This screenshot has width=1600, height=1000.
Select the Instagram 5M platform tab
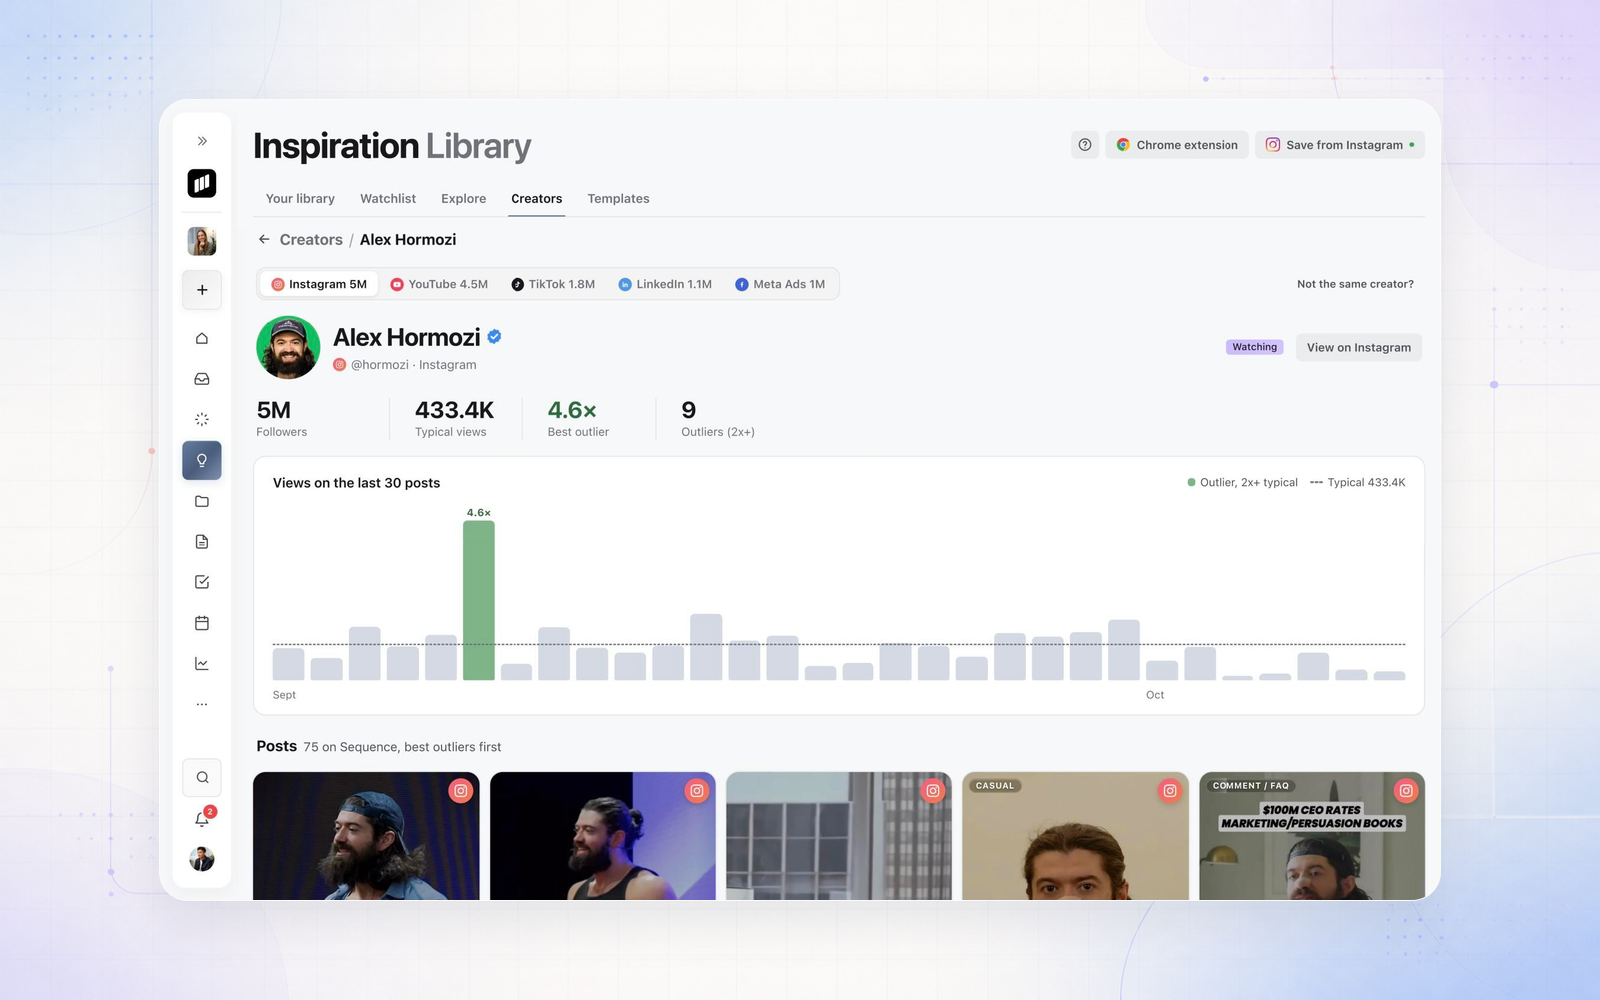click(x=319, y=284)
